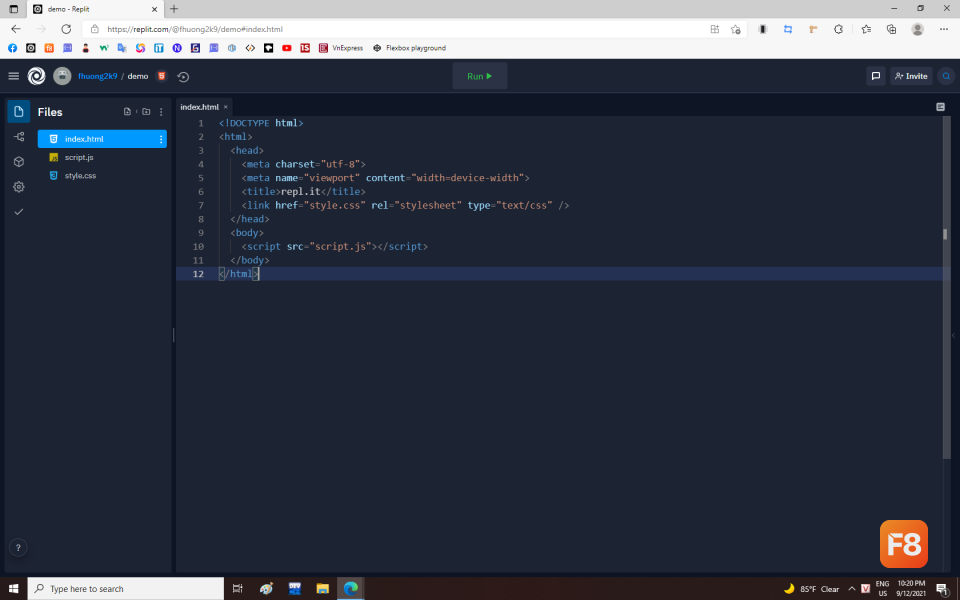Viewport: 960px width, 600px height.
Task: Open Files panel three-dot options menu
Action: pos(161,112)
